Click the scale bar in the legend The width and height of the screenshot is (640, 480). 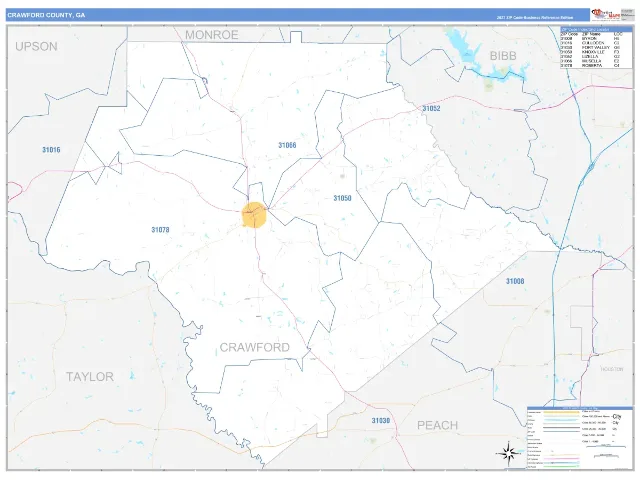[606, 447]
